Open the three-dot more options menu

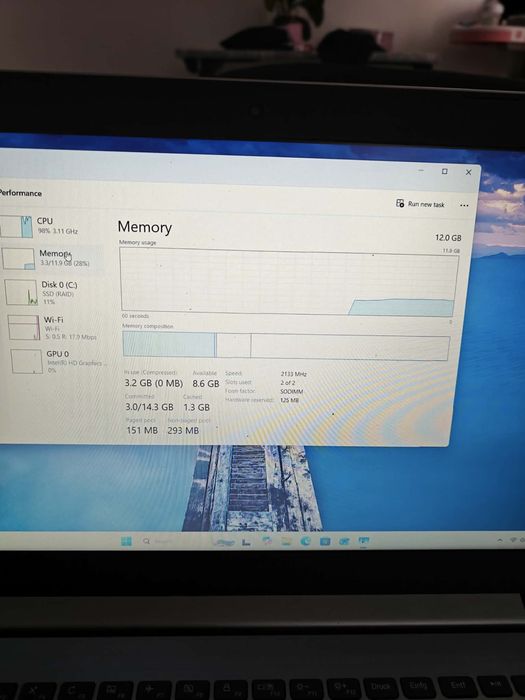pyautogui.click(x=464, y=205)
